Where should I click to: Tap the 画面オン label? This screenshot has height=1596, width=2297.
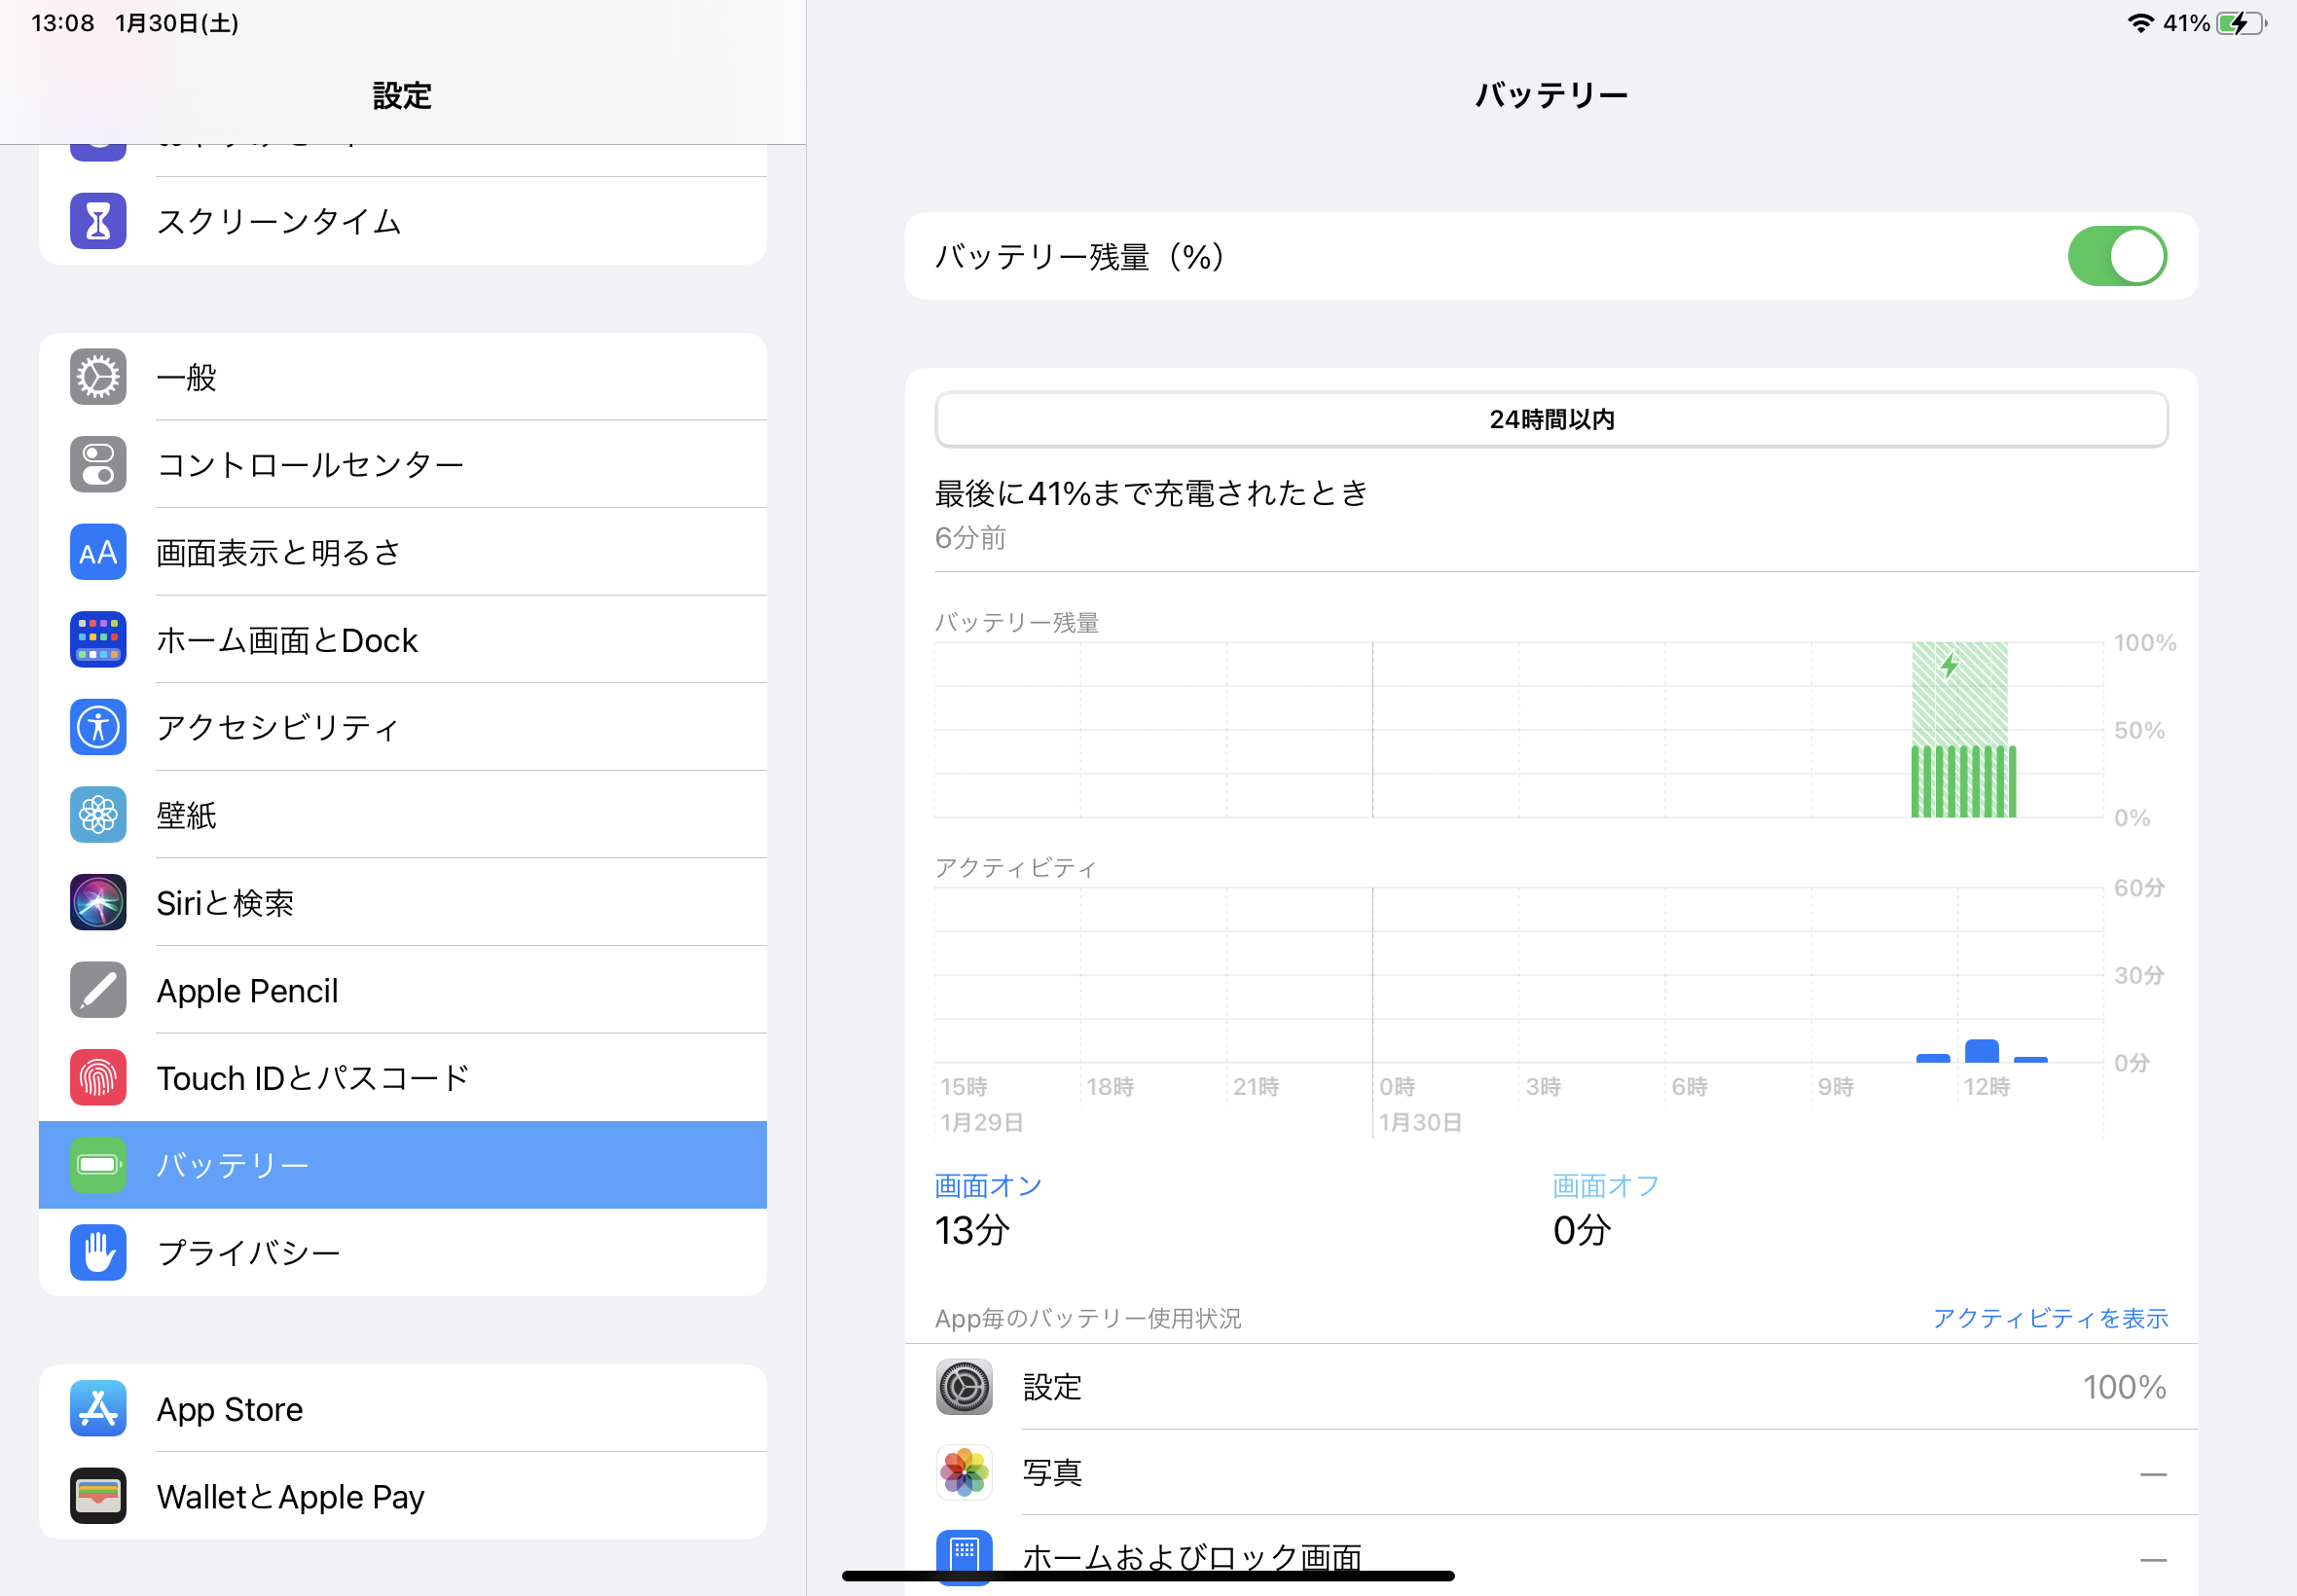tap(988, 1186)
